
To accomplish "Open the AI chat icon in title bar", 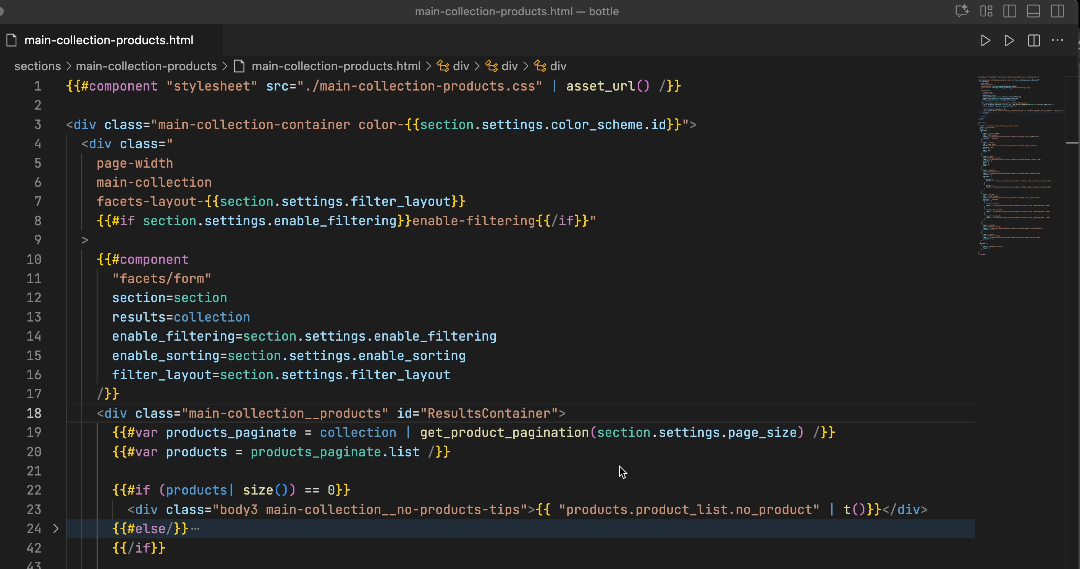I will coord(963,11).
